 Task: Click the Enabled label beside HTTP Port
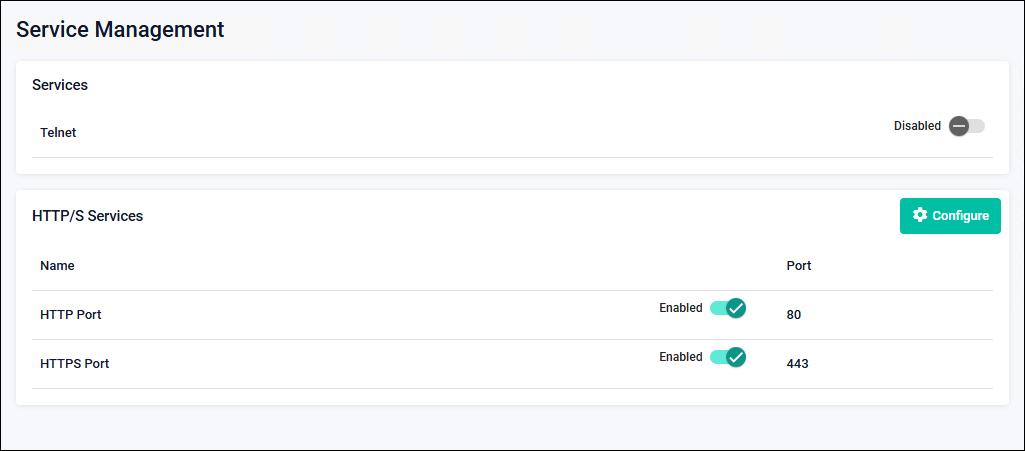click(x=680, y=308)
